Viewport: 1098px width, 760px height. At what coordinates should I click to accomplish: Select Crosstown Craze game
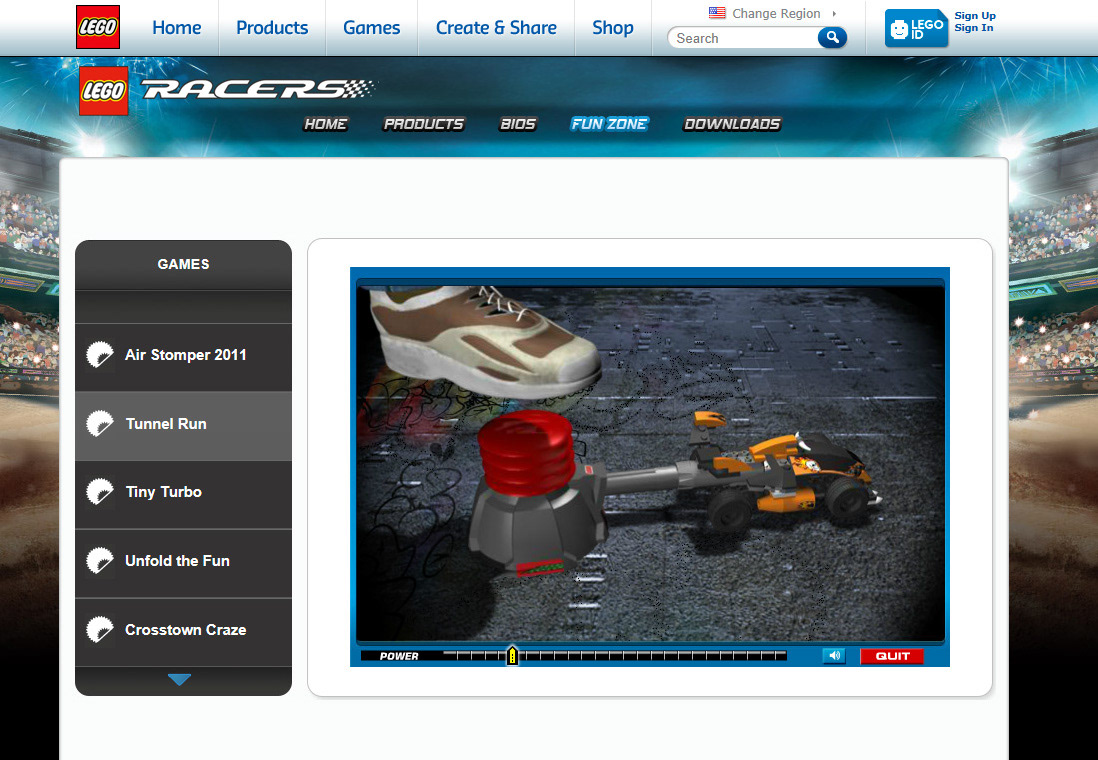pyautogui.click(x=183, y=630)
